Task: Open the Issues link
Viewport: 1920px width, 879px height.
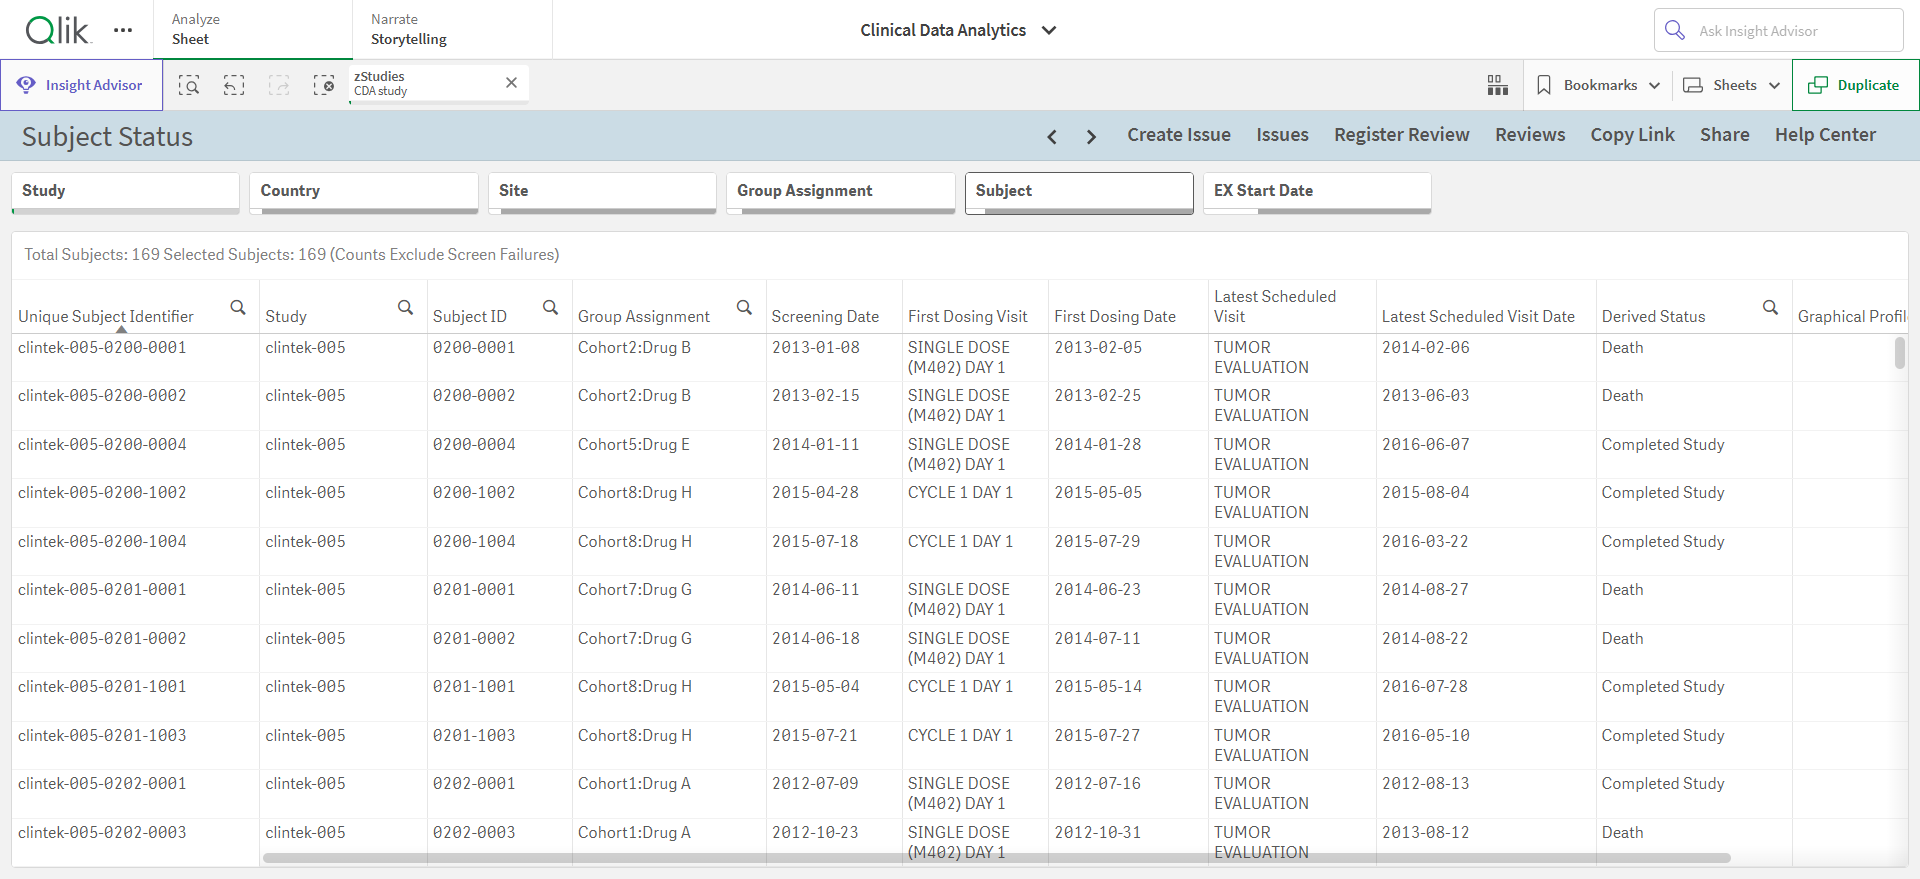Action: click(x=1282, y=135)
